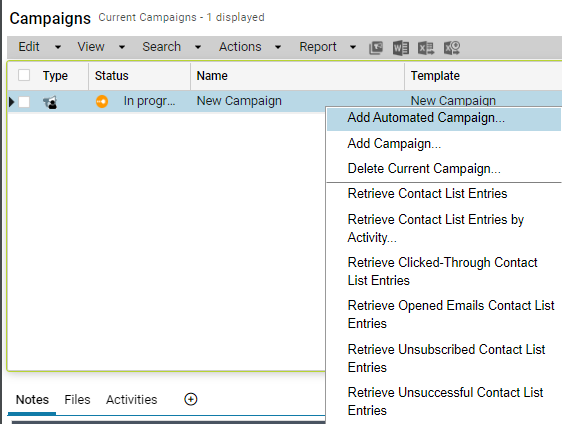Click the Outlook export toolbar icon
Image resolution: width=562 pixels, height=424 pixels.
(376, 47)
